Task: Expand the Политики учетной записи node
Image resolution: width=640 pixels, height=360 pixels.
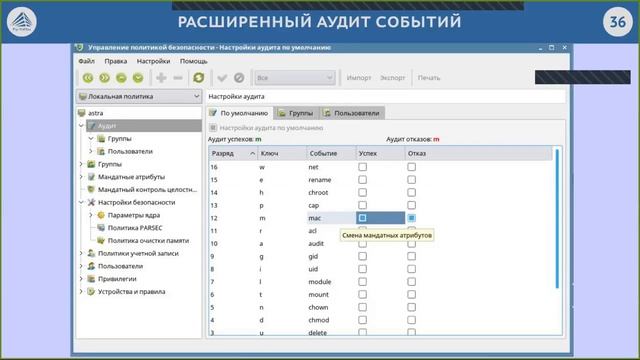Action: [81, 253]
